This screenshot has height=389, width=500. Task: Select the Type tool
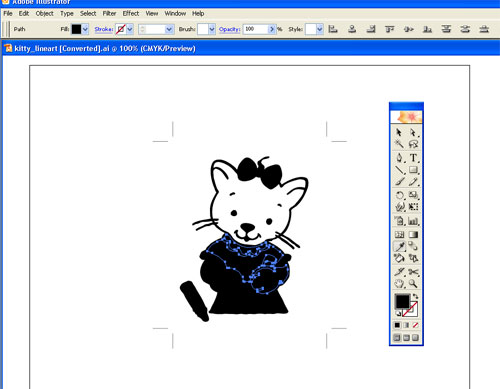click(x=413, y=158)
